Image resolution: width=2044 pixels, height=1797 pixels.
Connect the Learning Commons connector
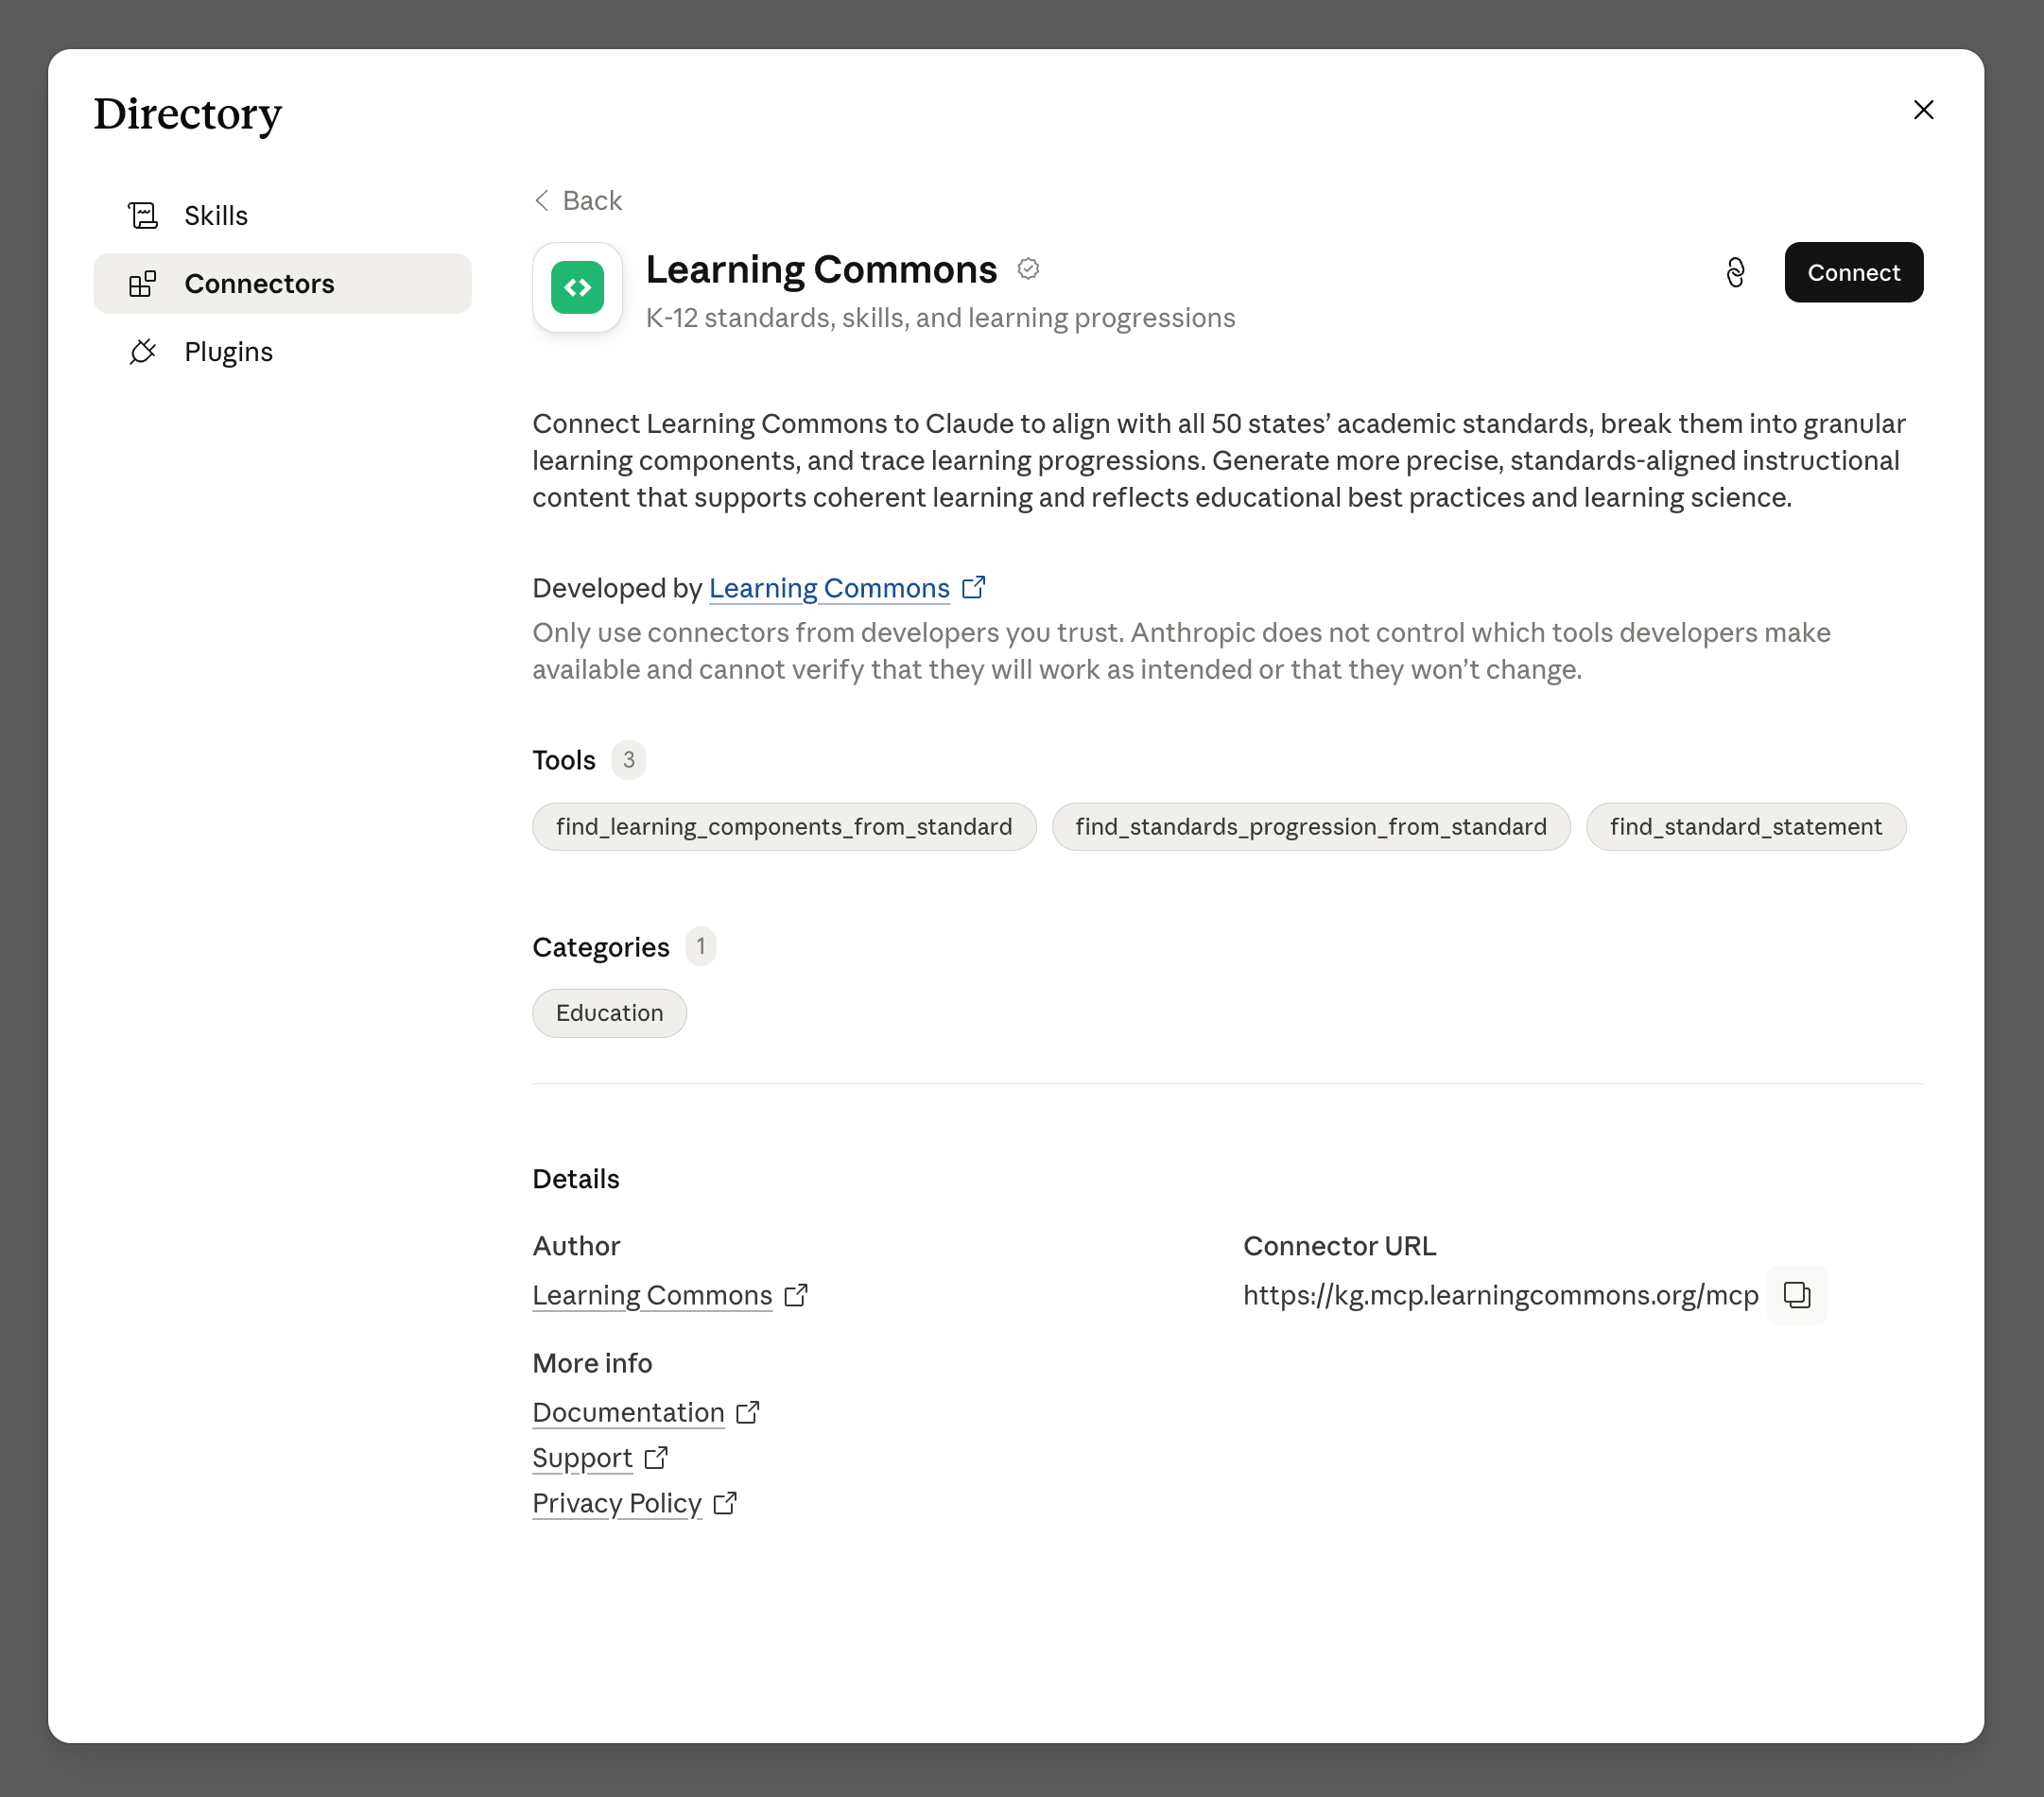(1853, 273)
